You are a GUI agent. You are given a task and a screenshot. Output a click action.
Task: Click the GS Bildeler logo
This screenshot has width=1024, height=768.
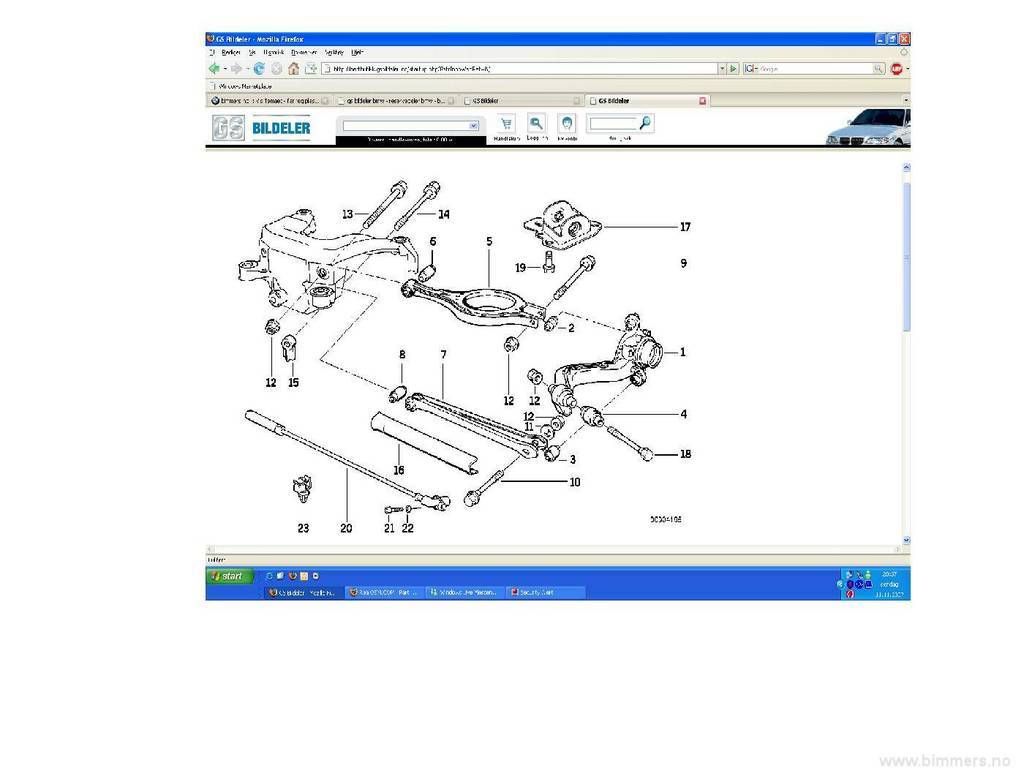[x=262, y=128]
